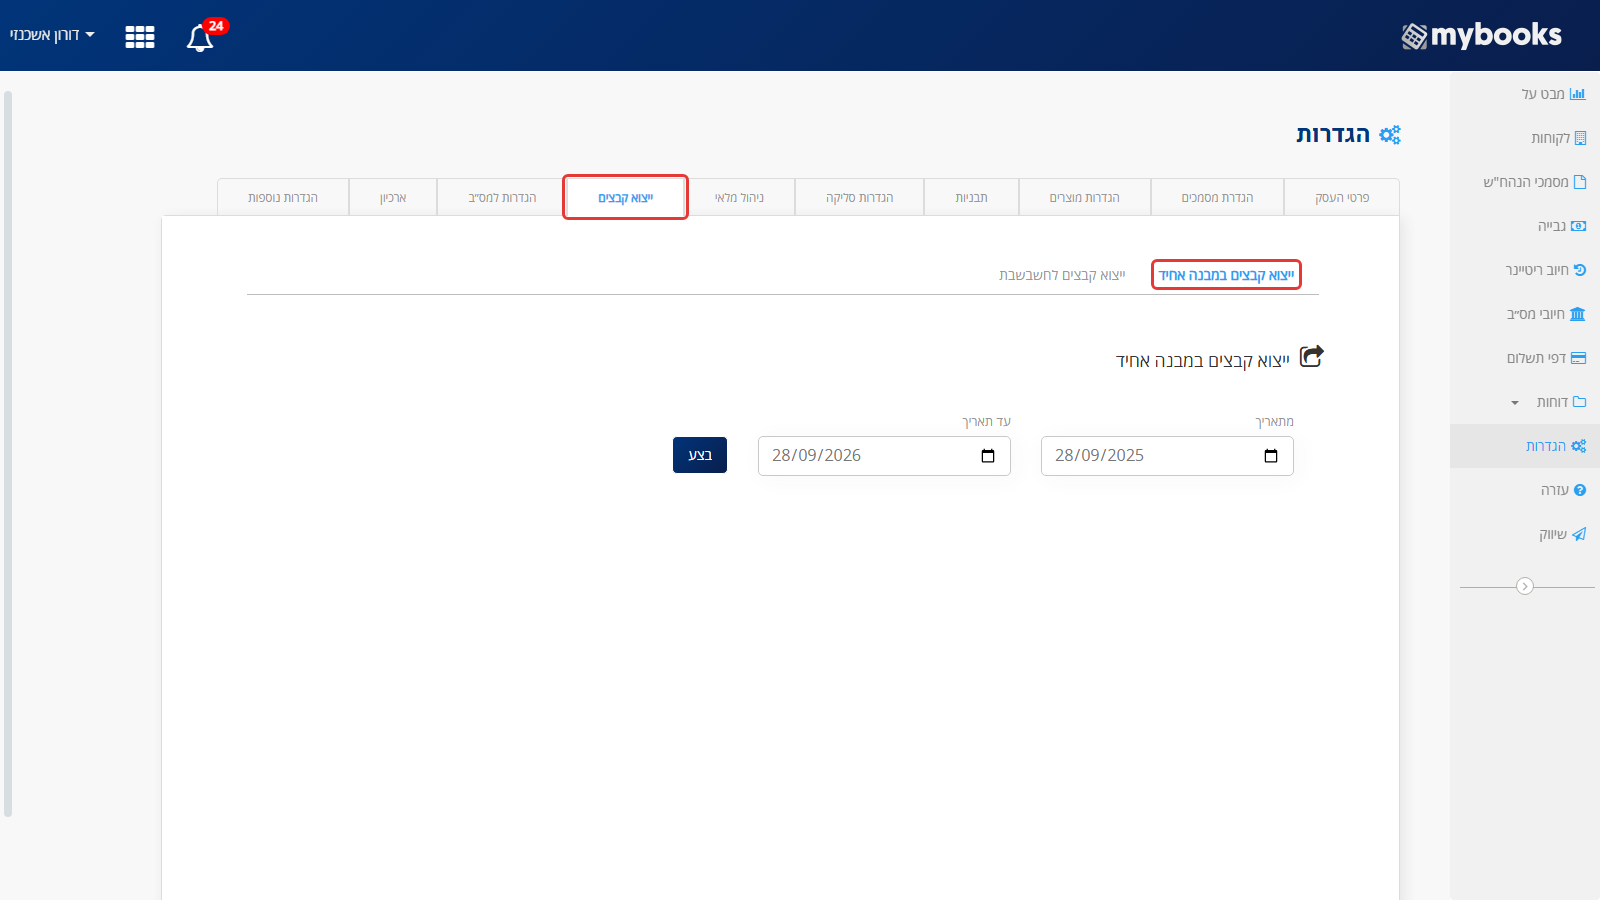Screen dimensions: 1600x900
Task: Go to לקוחות in the sidebar
Action: click(1525, 138)
